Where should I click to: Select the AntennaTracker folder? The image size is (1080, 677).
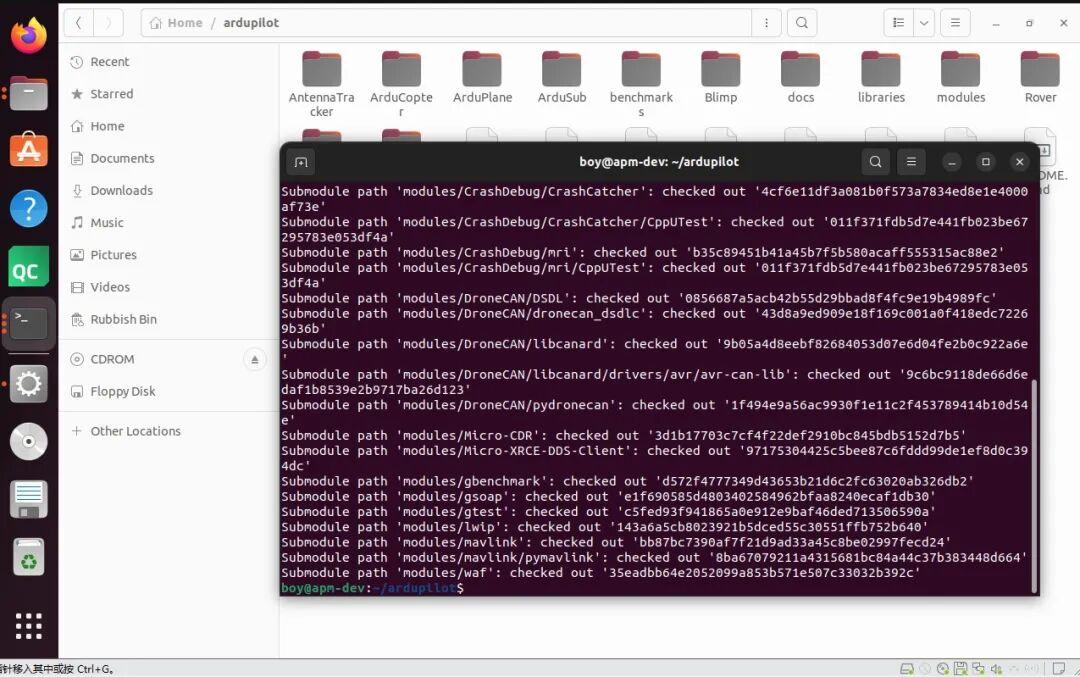[321, 83]
